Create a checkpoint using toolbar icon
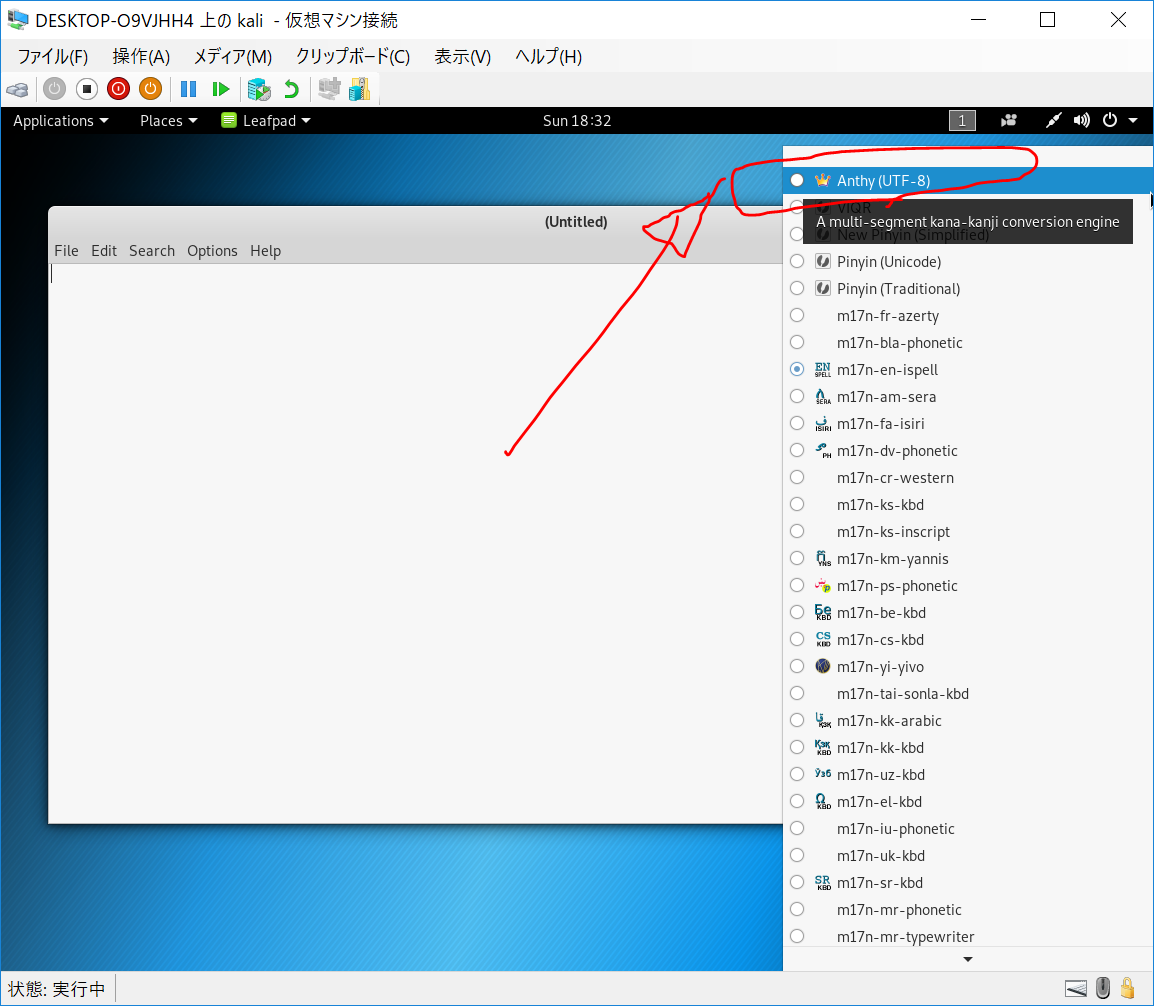Viewport: 1154px width, 1006px height. point(259,89)
